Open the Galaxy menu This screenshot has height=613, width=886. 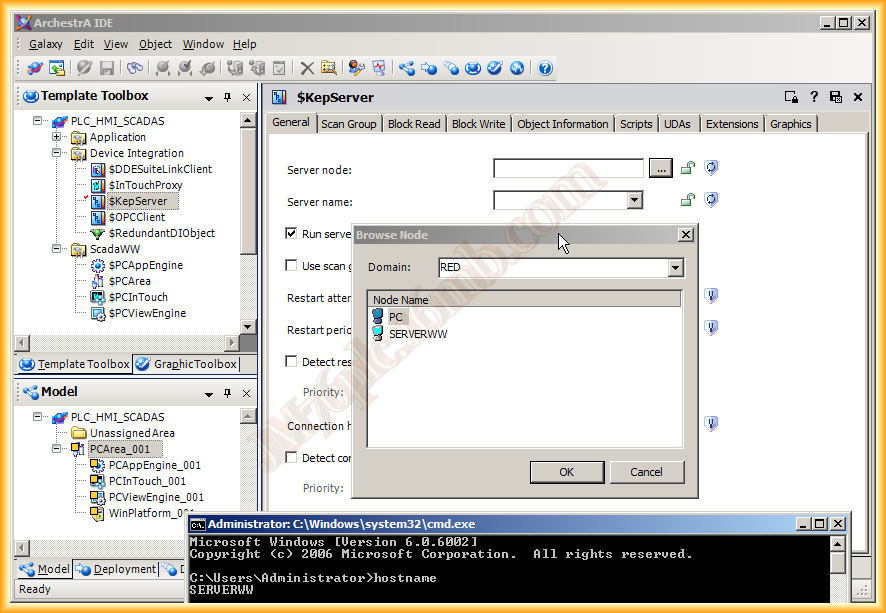(45, 44)
